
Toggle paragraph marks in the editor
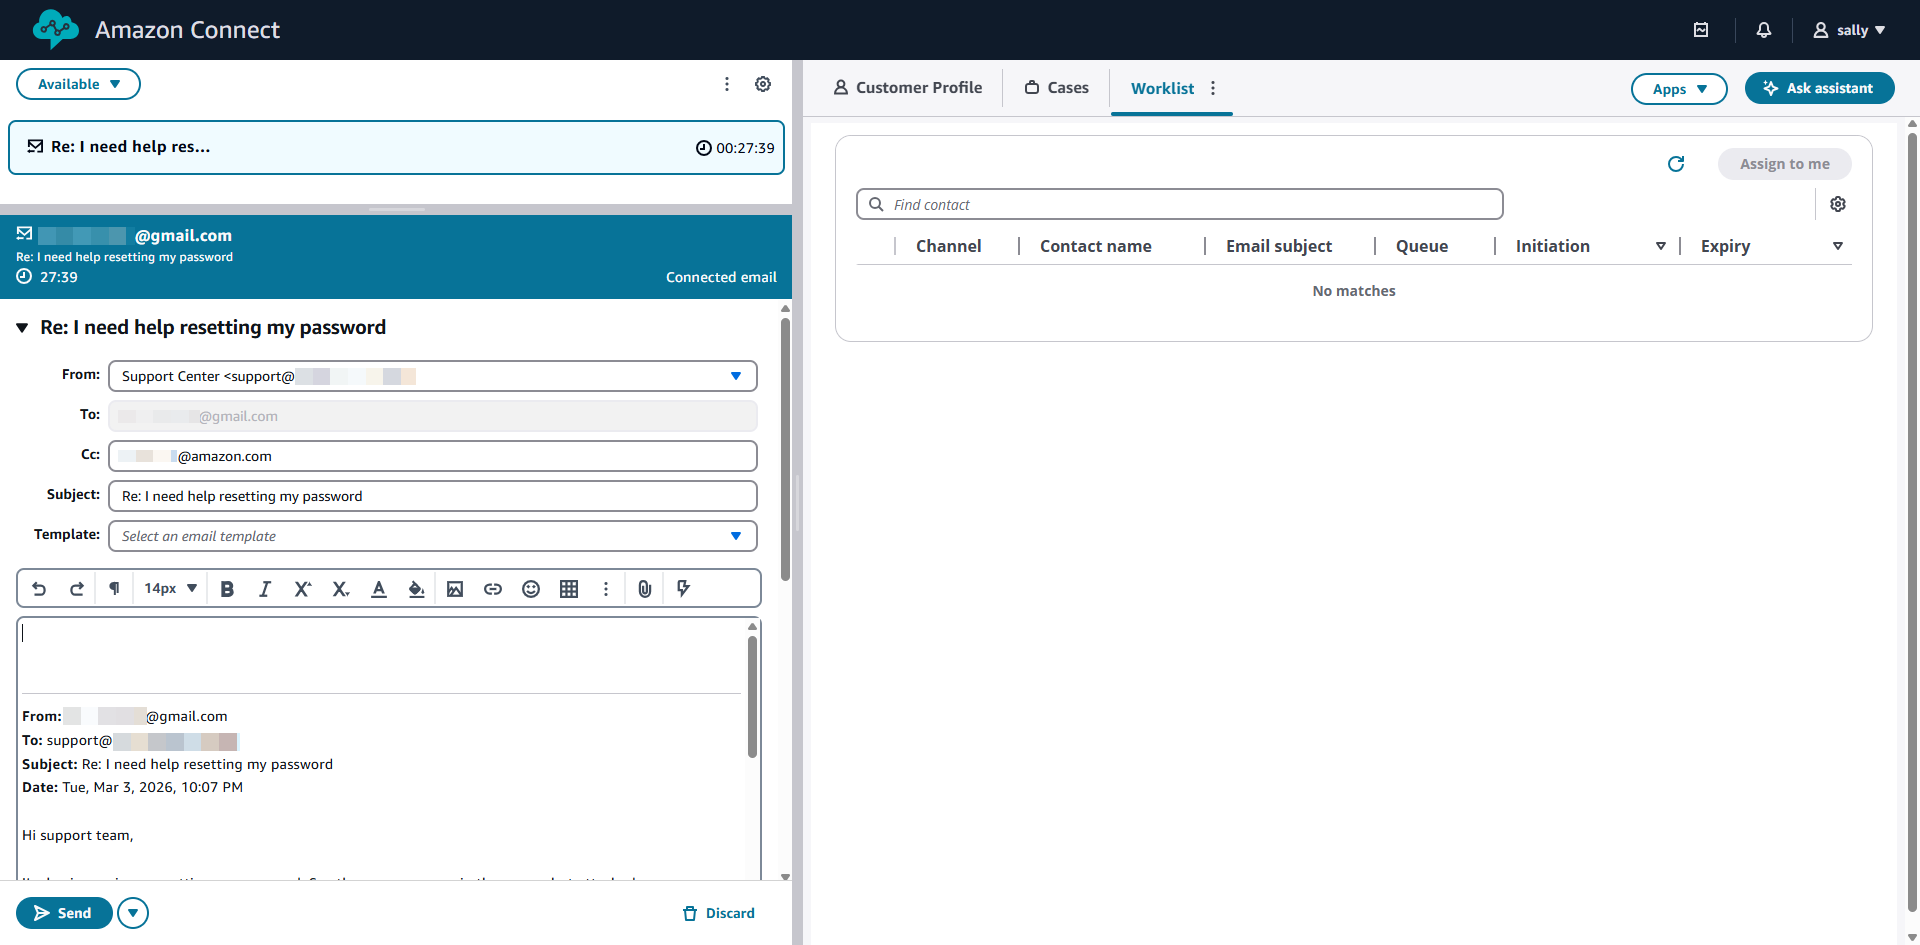[x=113, y=588]
